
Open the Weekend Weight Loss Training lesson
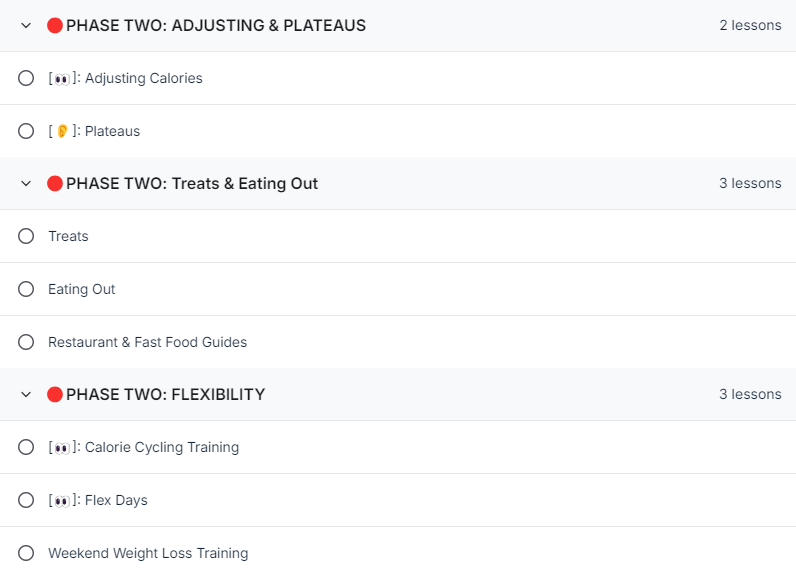click(x=148, y=553)
